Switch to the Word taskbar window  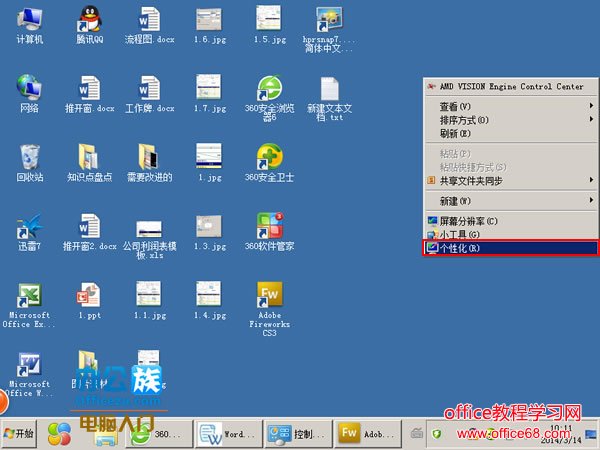click(228, 434)
